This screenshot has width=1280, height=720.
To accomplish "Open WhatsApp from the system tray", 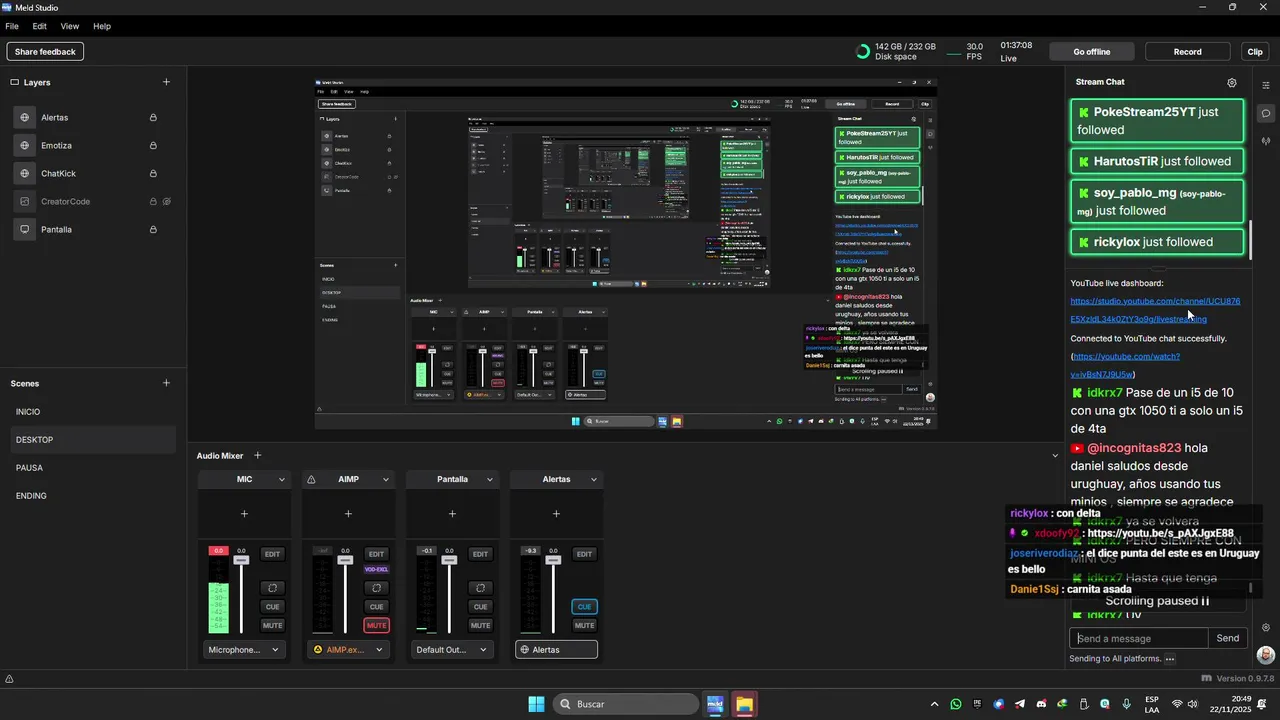I will [956, 704].
